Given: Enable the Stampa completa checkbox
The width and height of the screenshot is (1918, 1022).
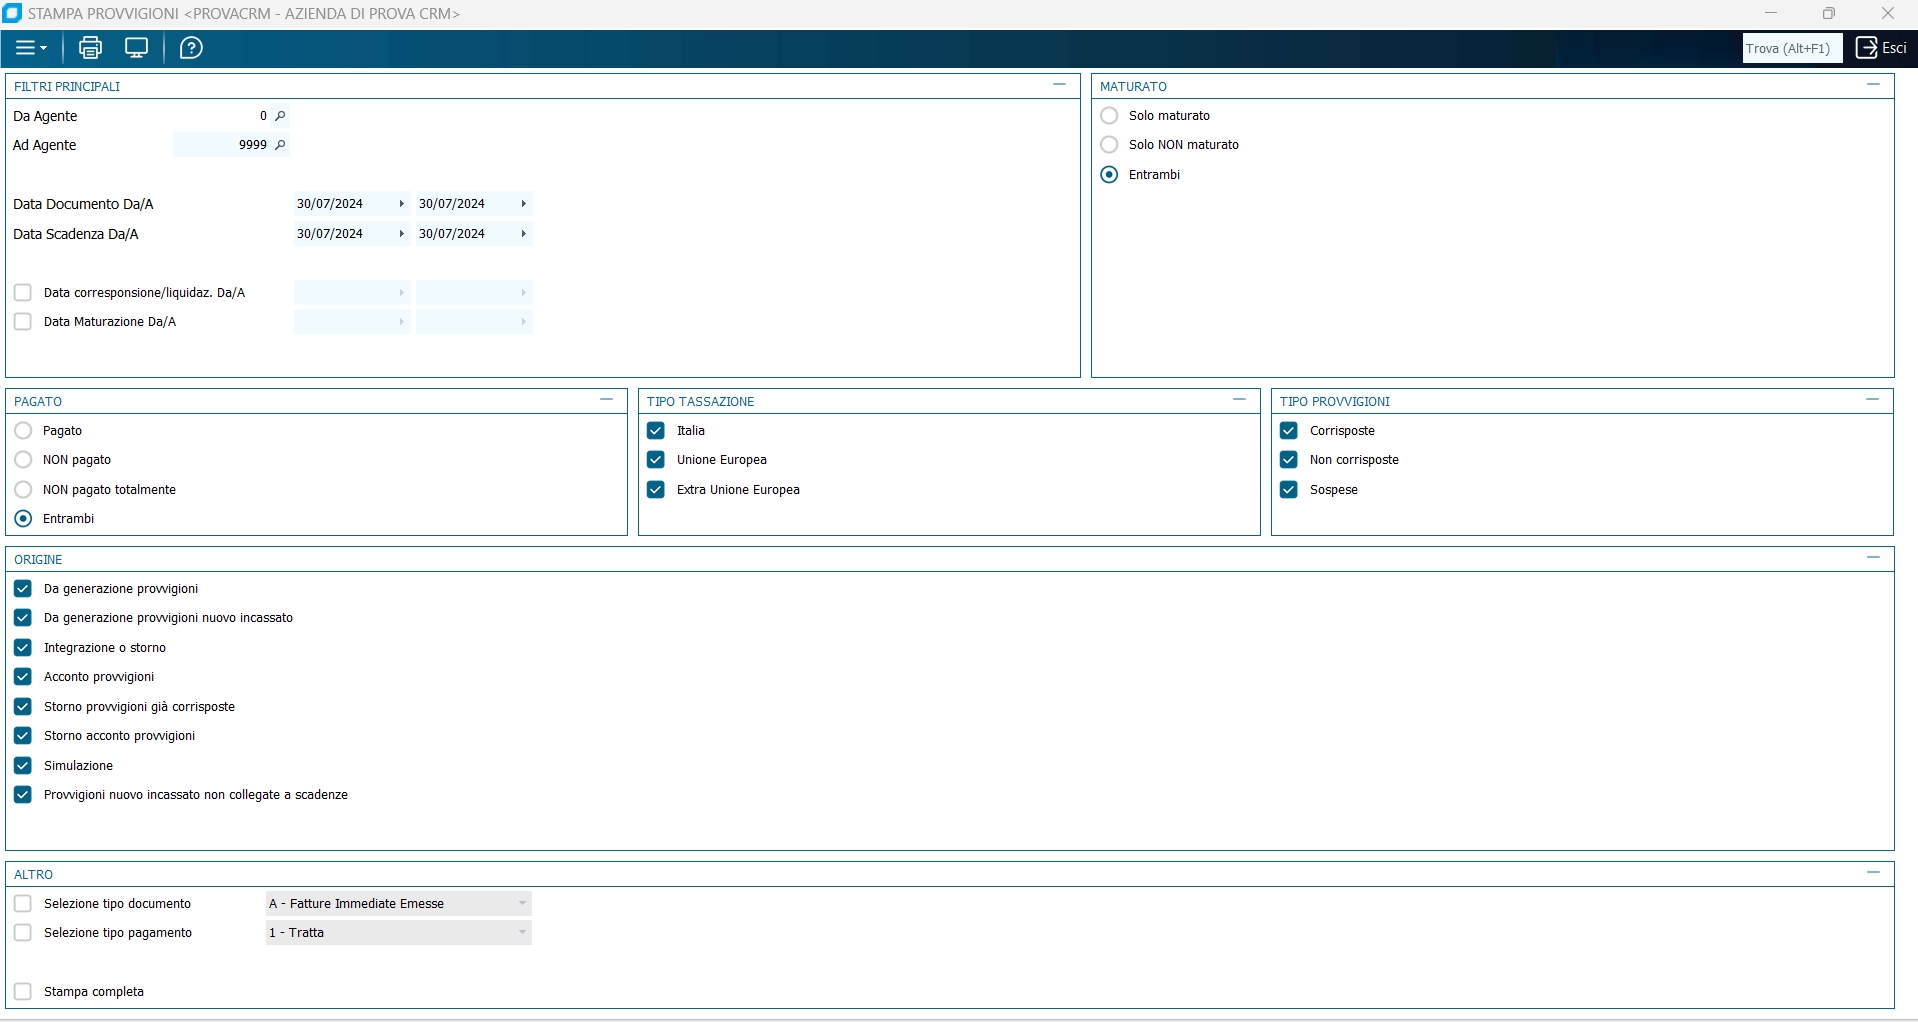Looking at the screenshot, I should [23, 992].
